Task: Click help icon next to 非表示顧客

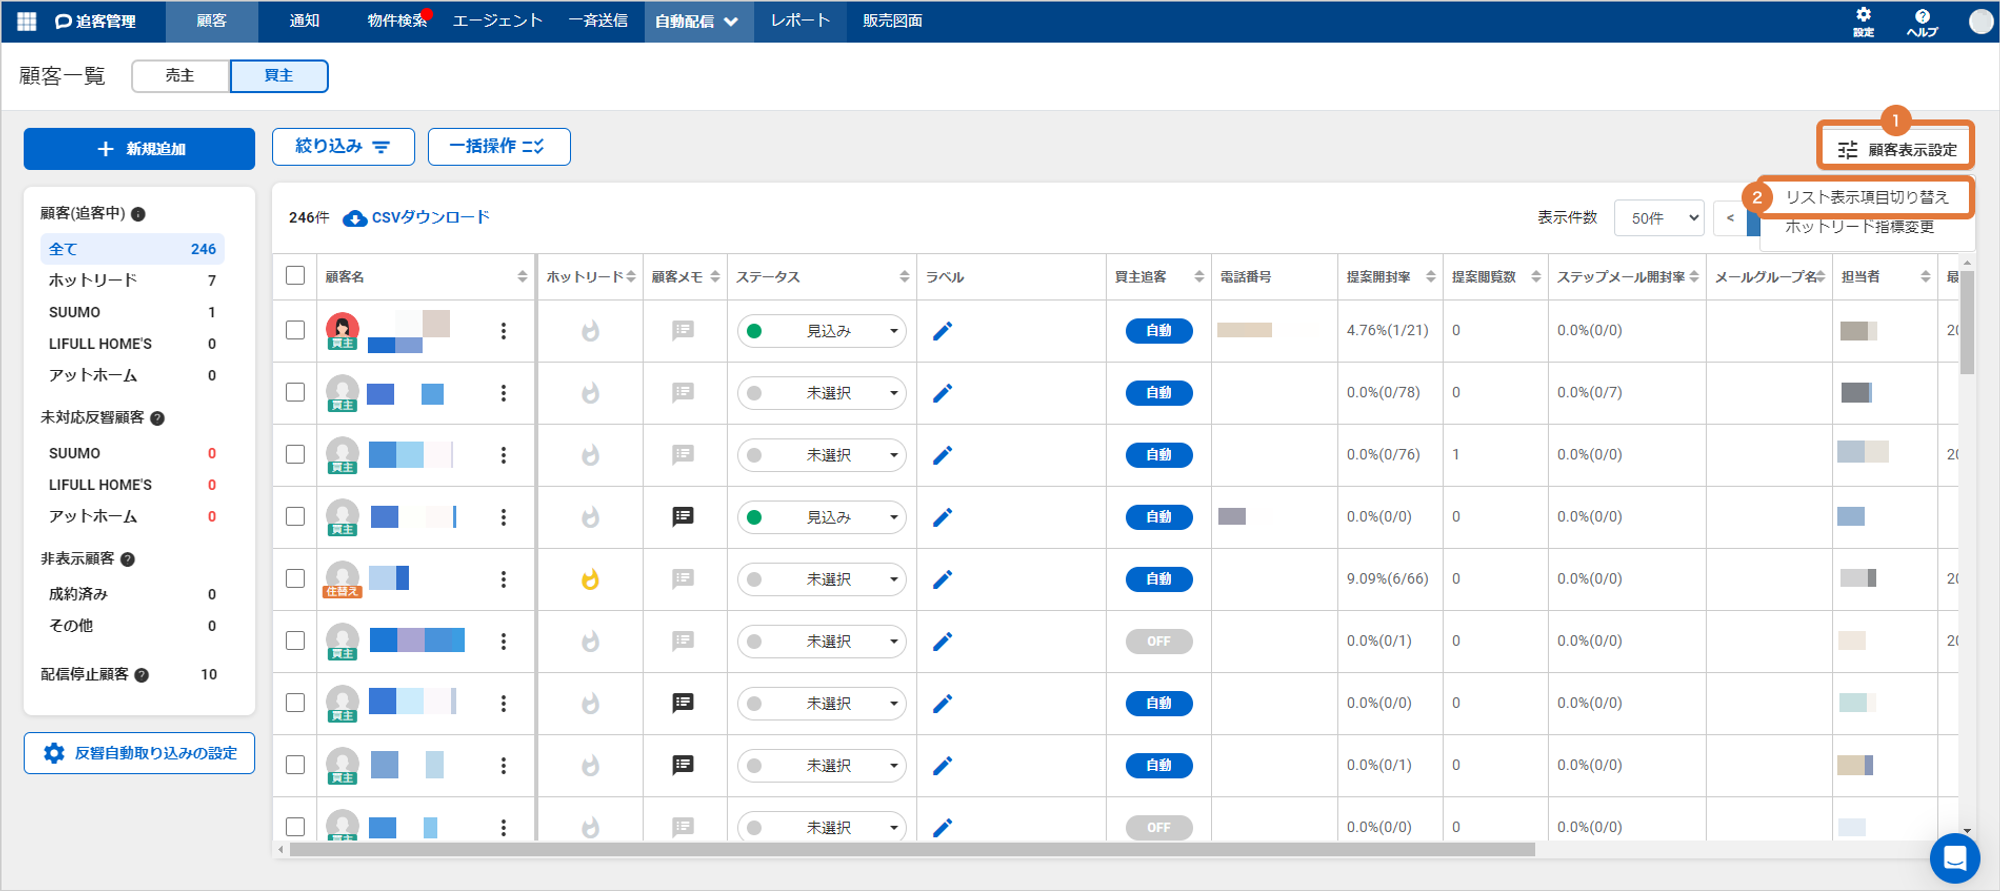Action: 128,559
